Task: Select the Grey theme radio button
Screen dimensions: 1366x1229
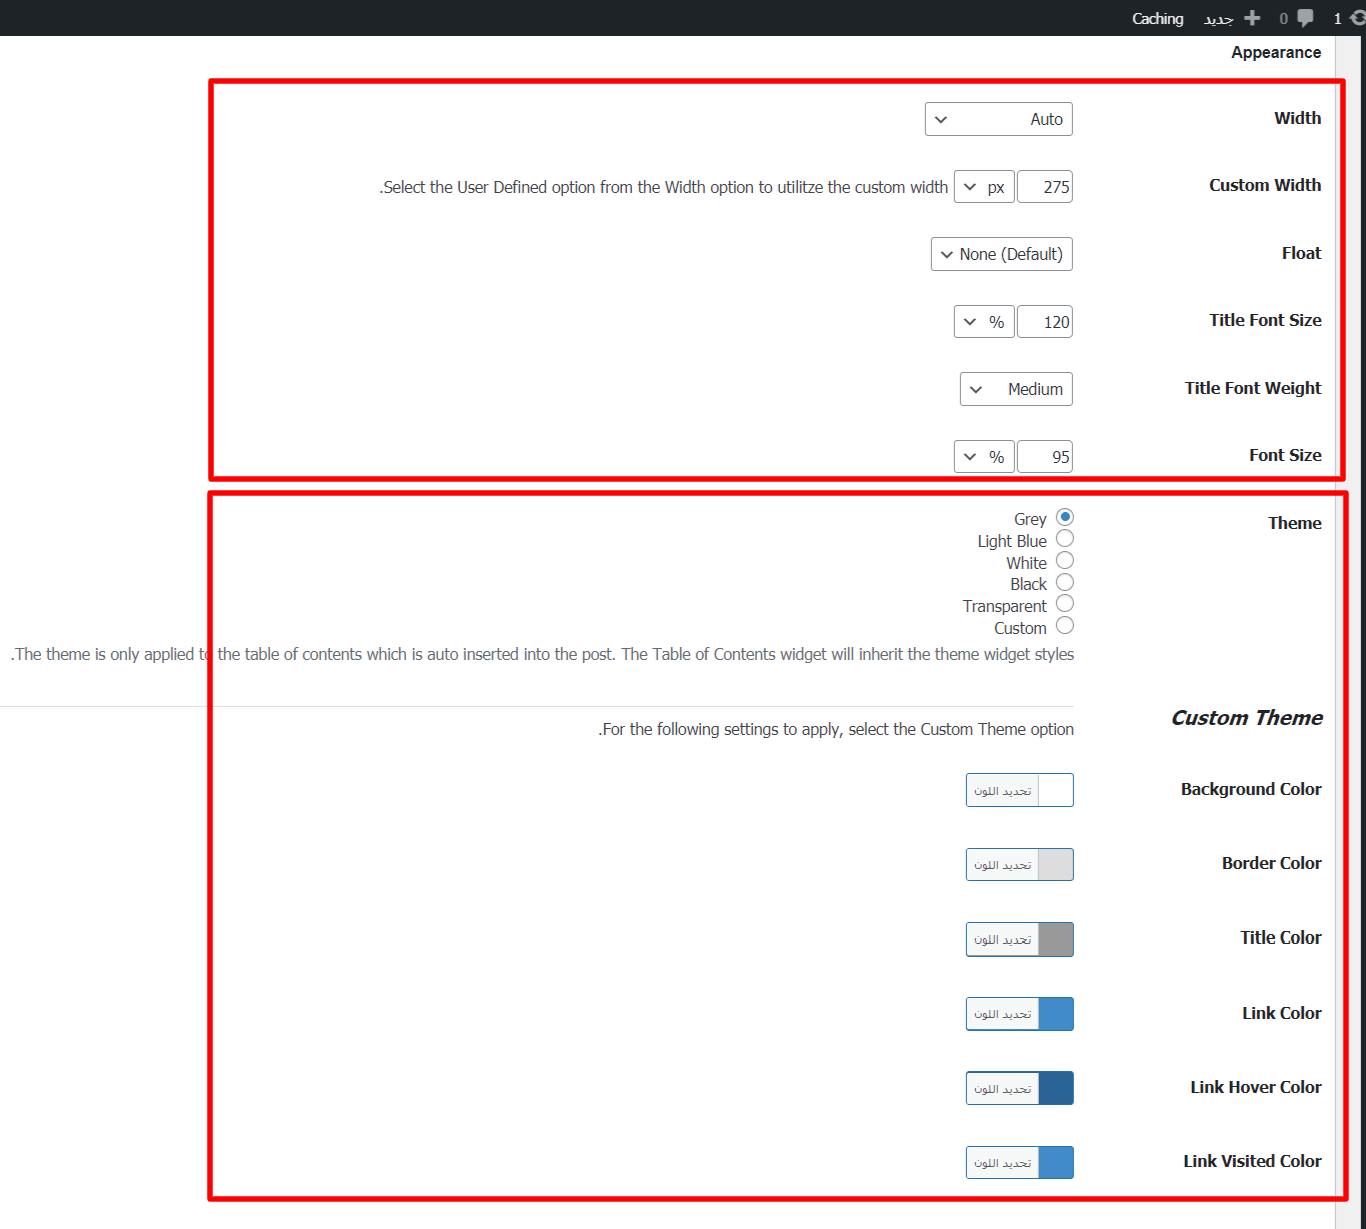Action: [1065, 517]
